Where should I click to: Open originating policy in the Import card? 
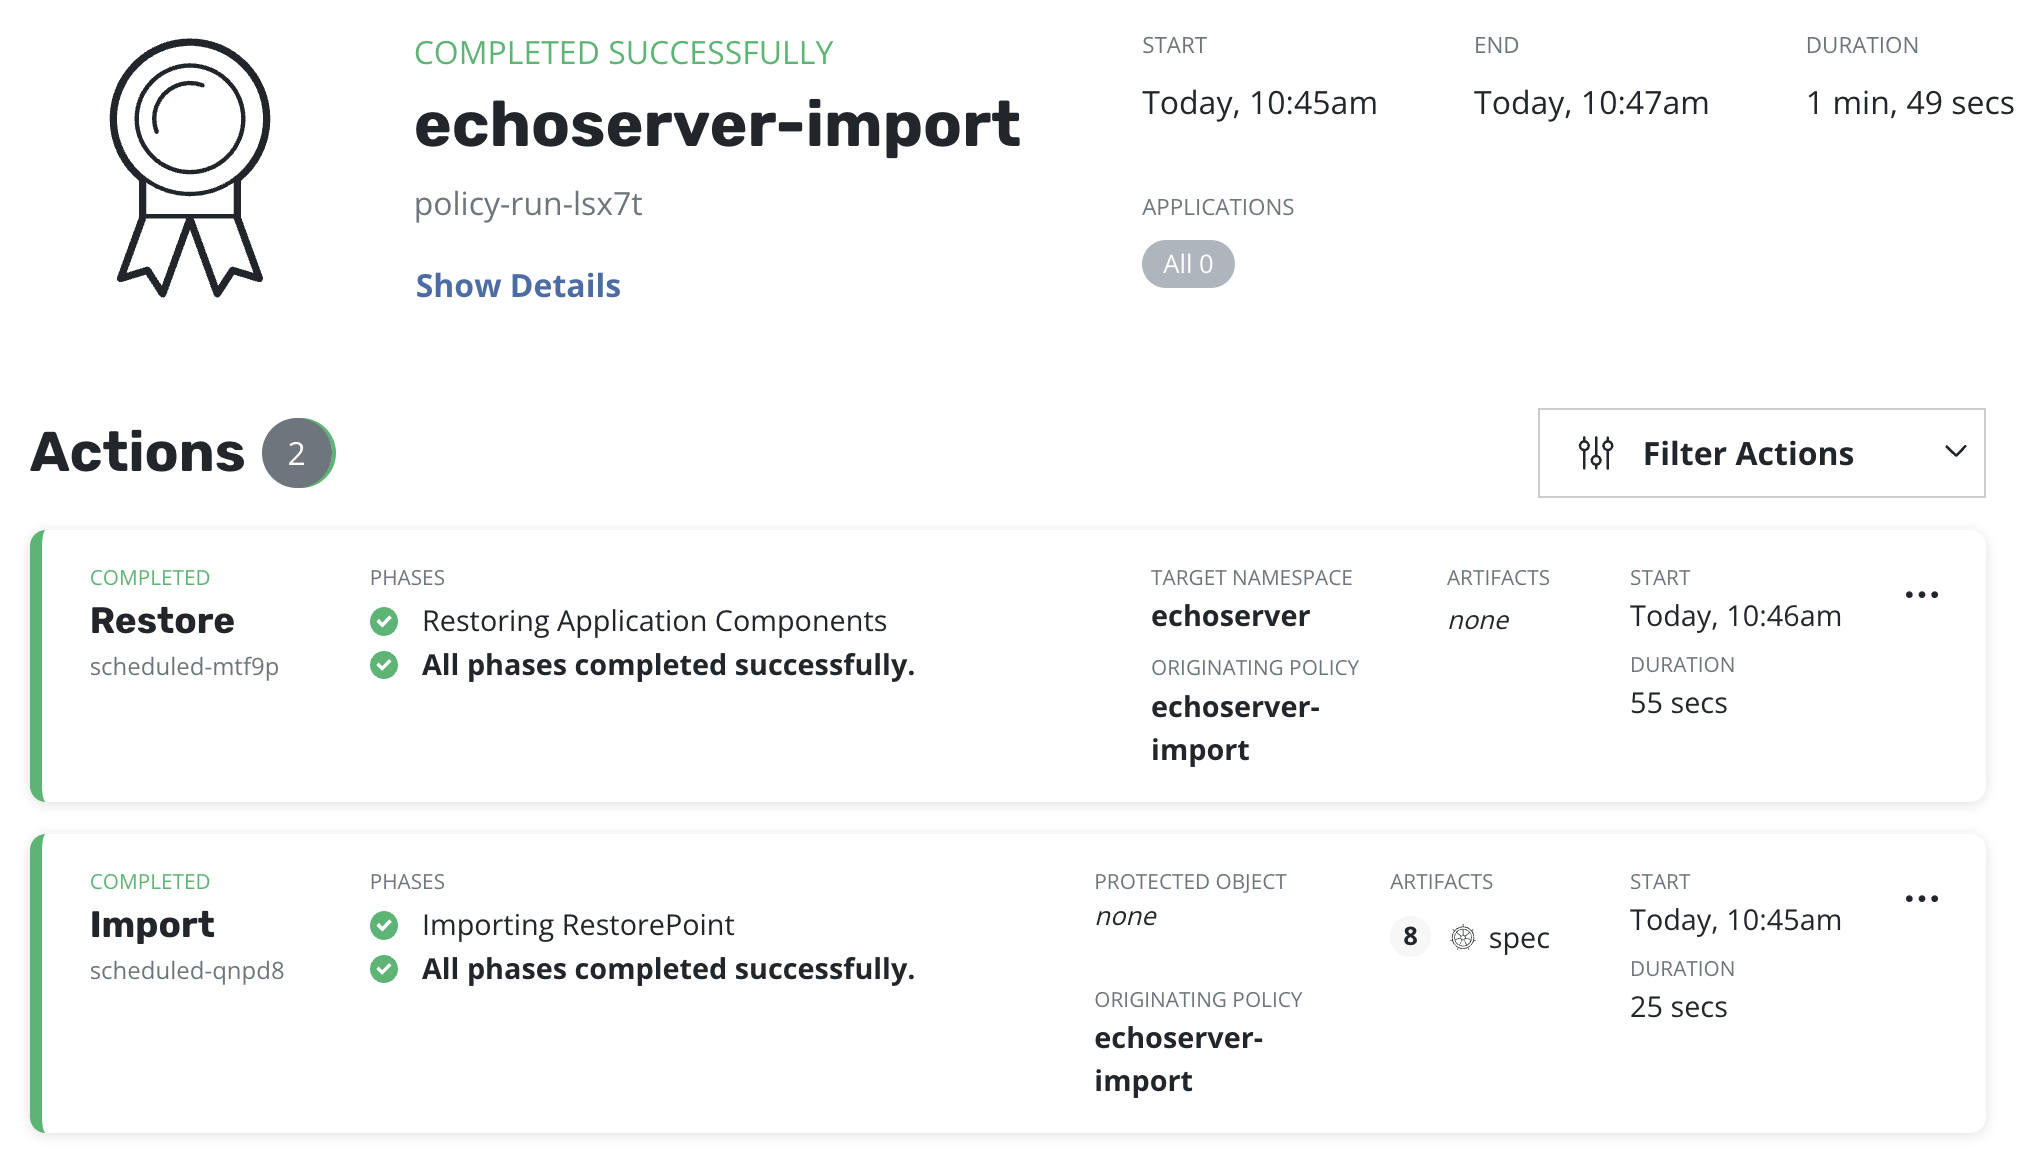point(1178,1059)
